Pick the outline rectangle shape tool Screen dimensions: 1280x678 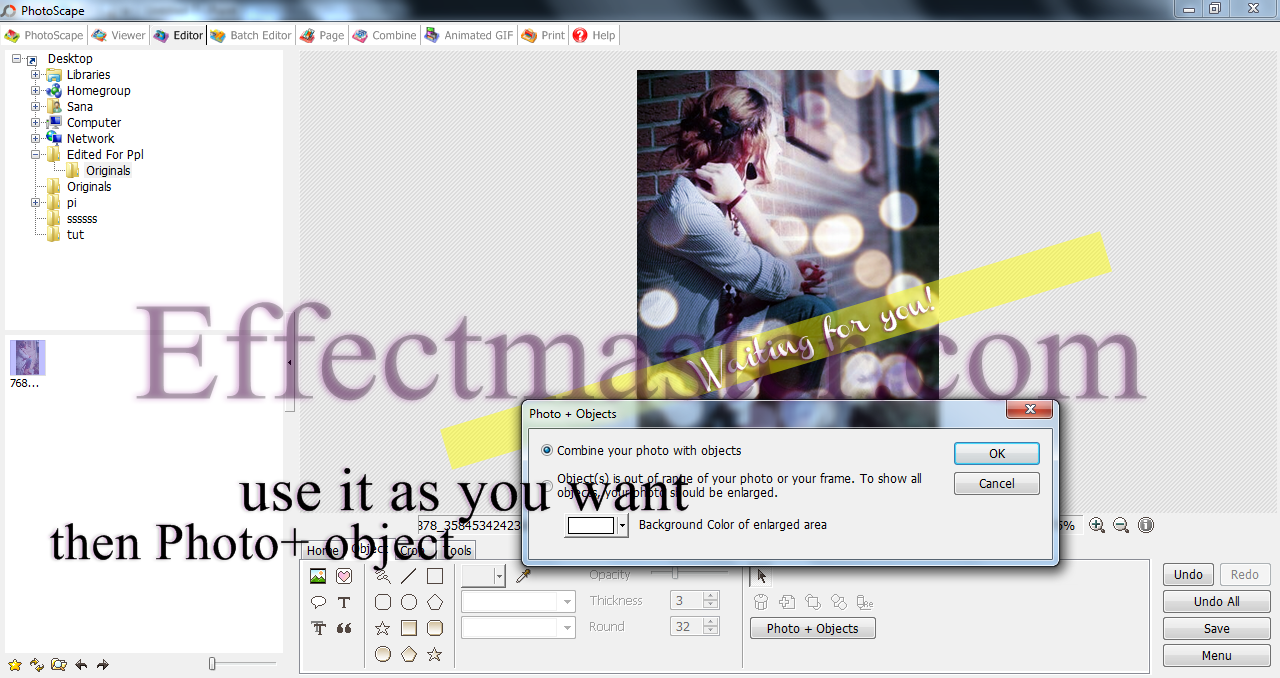(x=435, y=576)
